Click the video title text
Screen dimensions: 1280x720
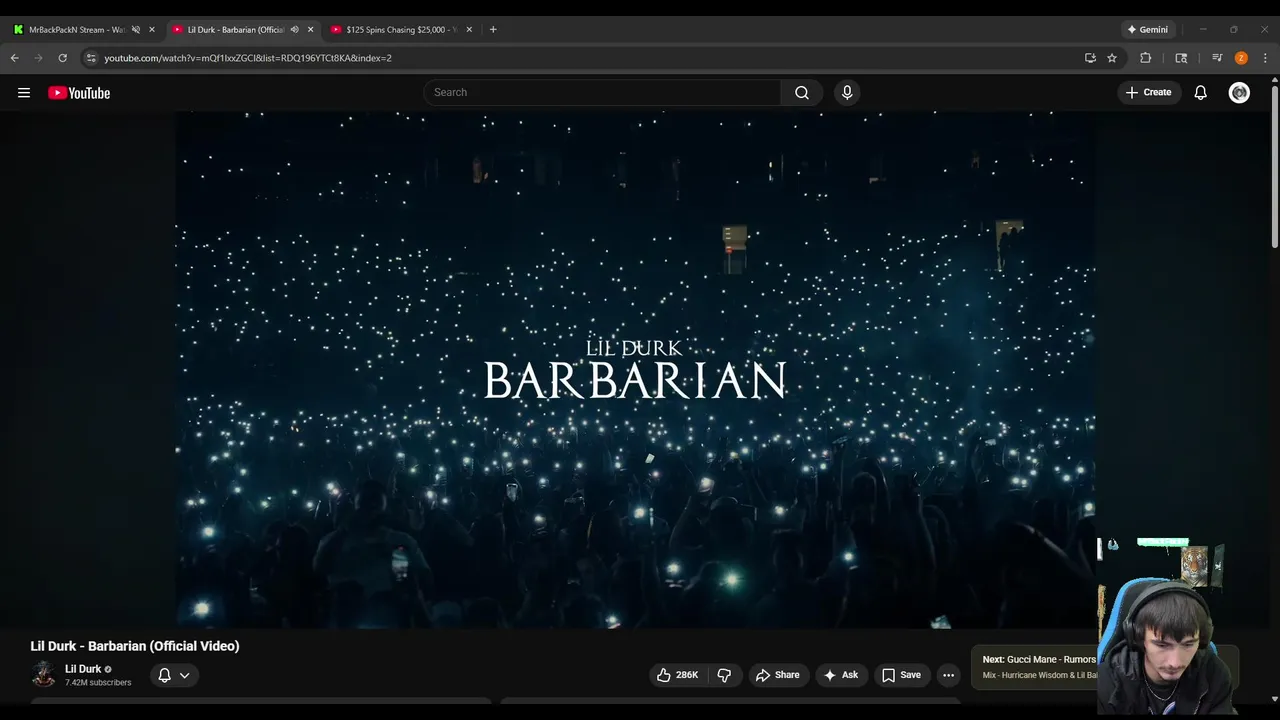pyautogui.click(x=135, y=646)
